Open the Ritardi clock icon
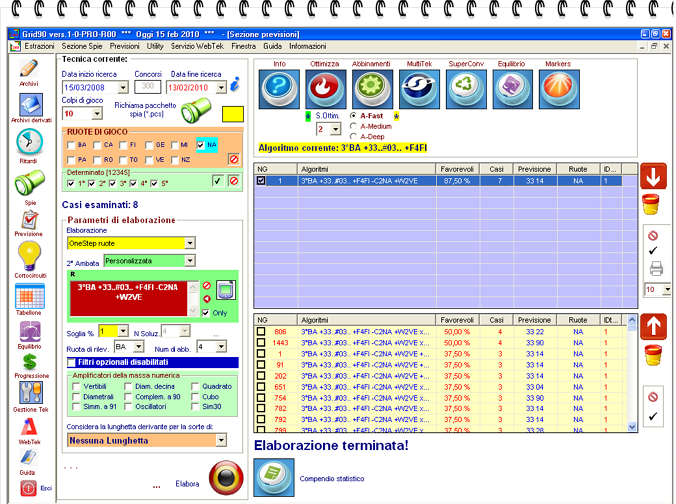This screenshot has height=504, width=676. [29, 142]
